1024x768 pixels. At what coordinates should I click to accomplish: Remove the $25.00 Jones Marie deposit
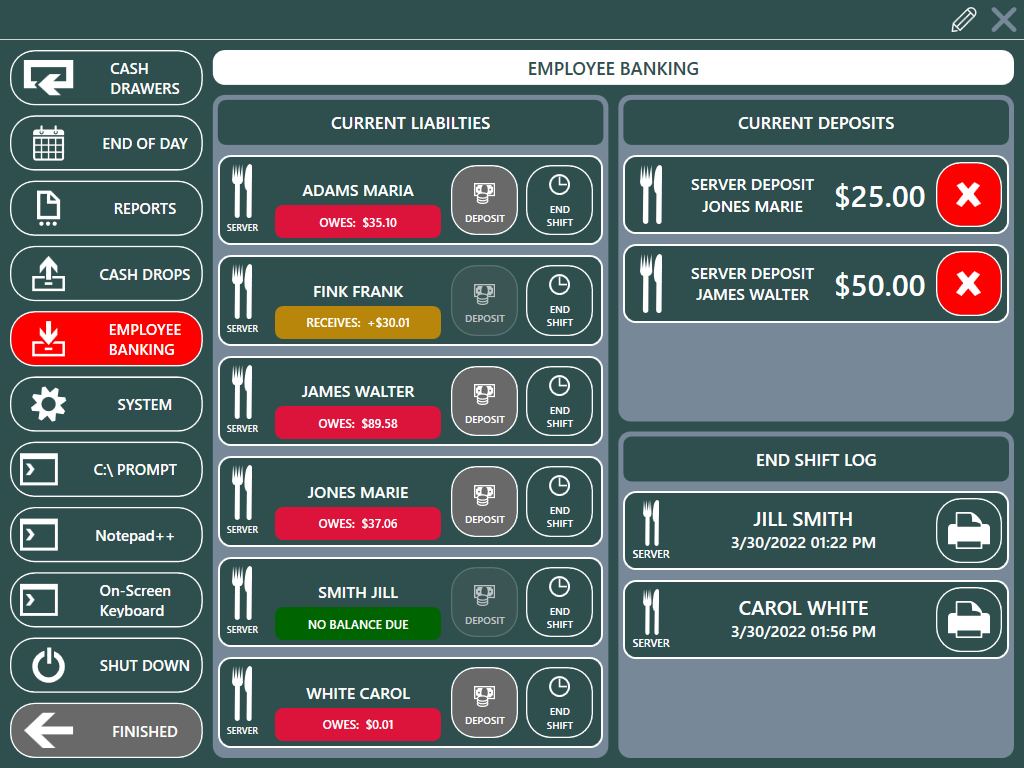point(968,195)
